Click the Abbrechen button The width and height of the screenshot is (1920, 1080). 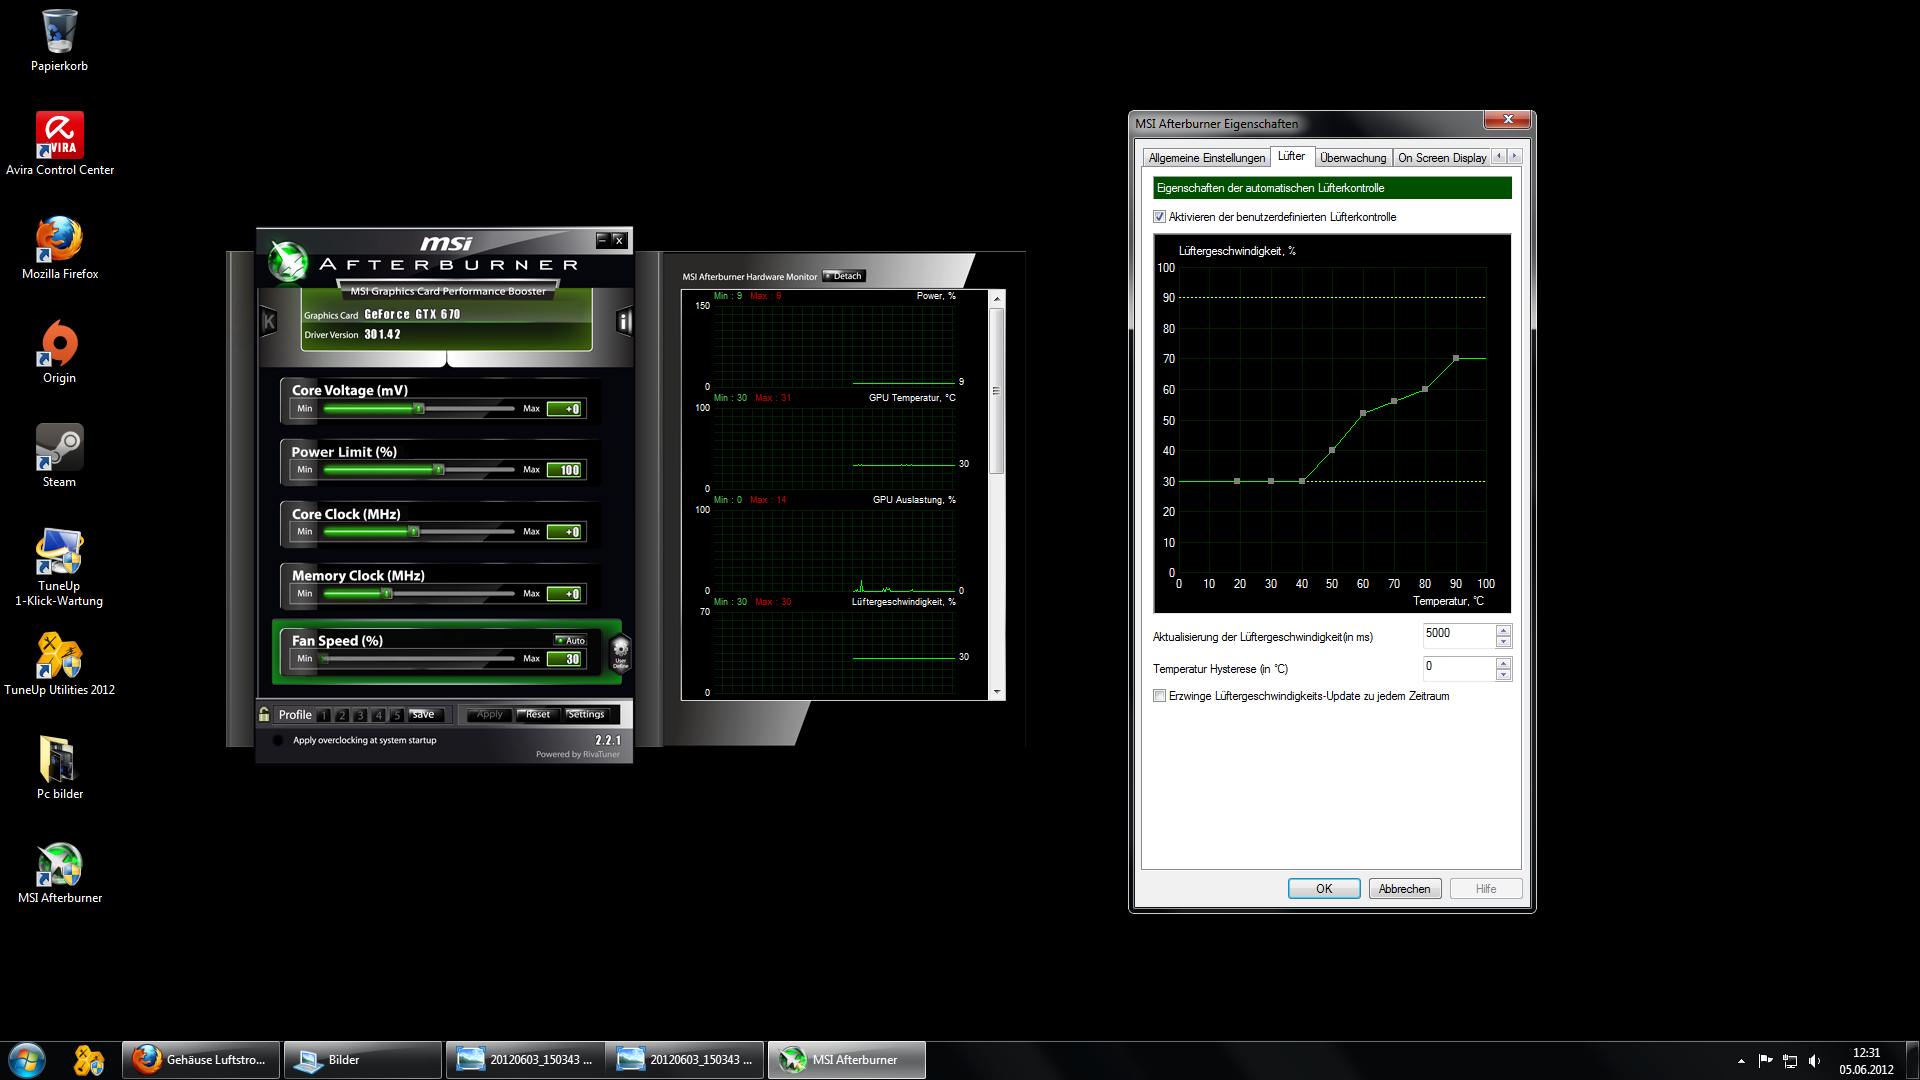[1404, 889]
